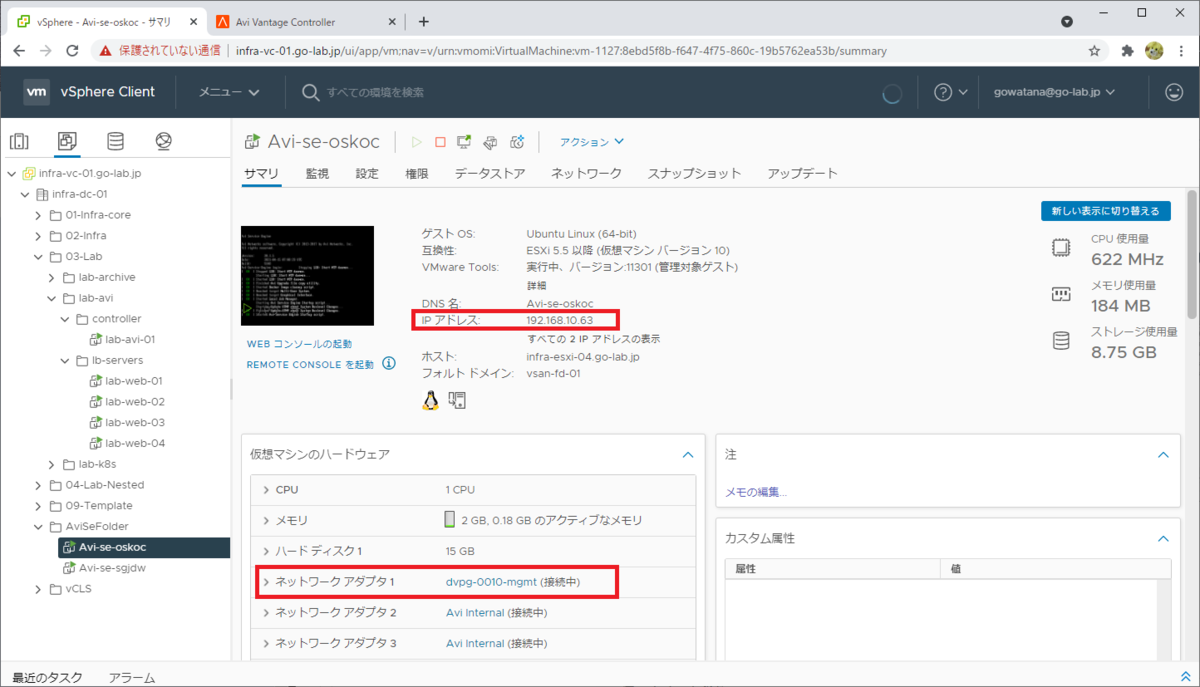This screenshot has width=1200, height=687.
Task: Click the vmw logo in header
Action: [x=36, y=92]
